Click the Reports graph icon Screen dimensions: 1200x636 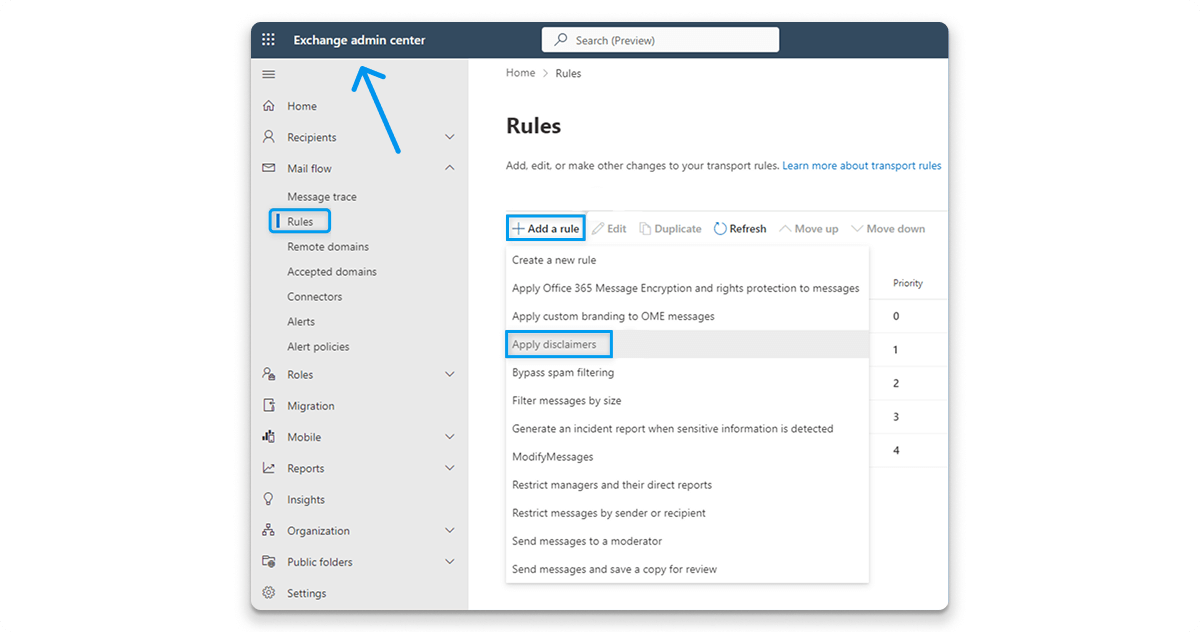268,468
